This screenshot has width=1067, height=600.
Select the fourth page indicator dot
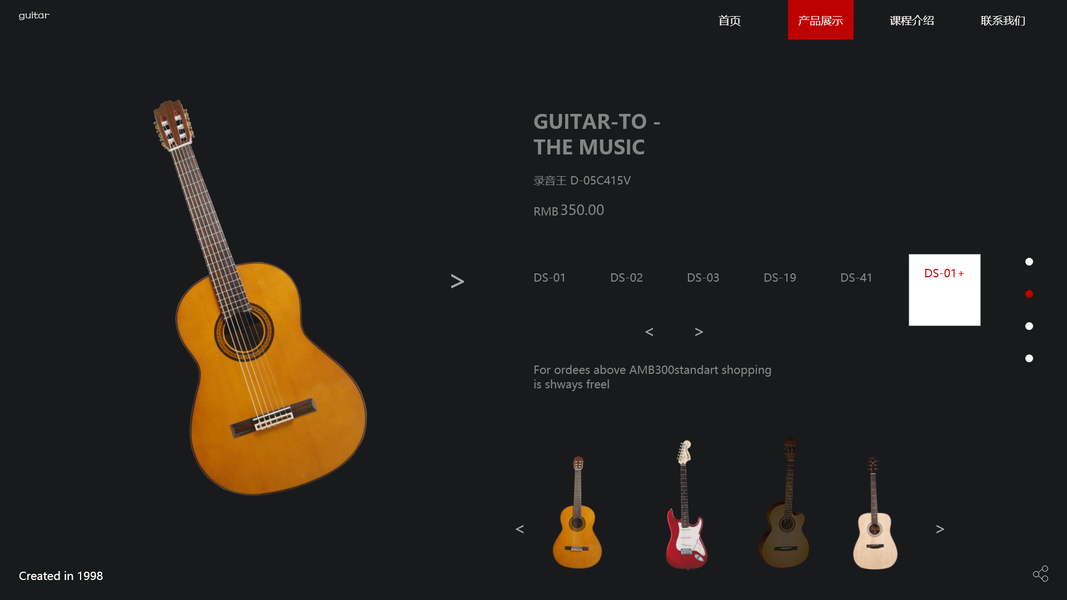(x=1029, y=359)
